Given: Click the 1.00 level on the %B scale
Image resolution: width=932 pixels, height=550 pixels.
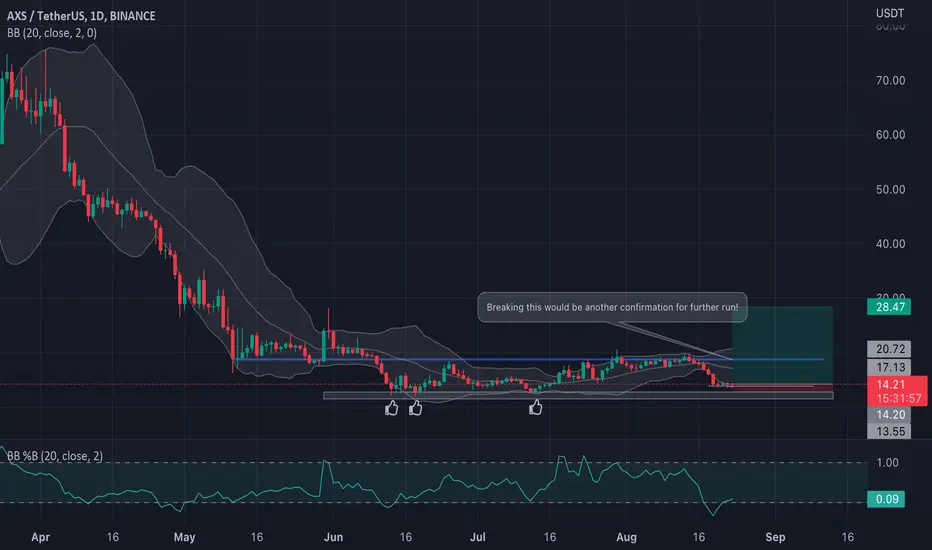Looking at the screenshot, I should point(887,463).
